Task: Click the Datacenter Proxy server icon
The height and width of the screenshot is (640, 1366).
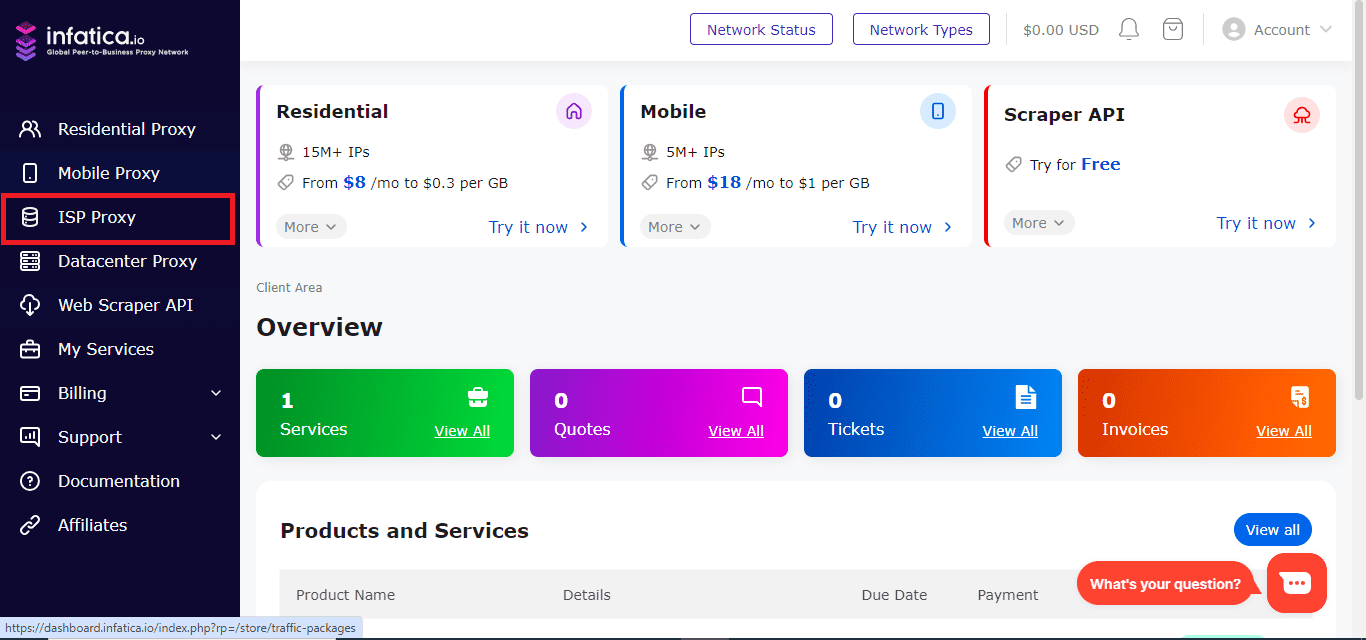Action: [x=30, y=261]
